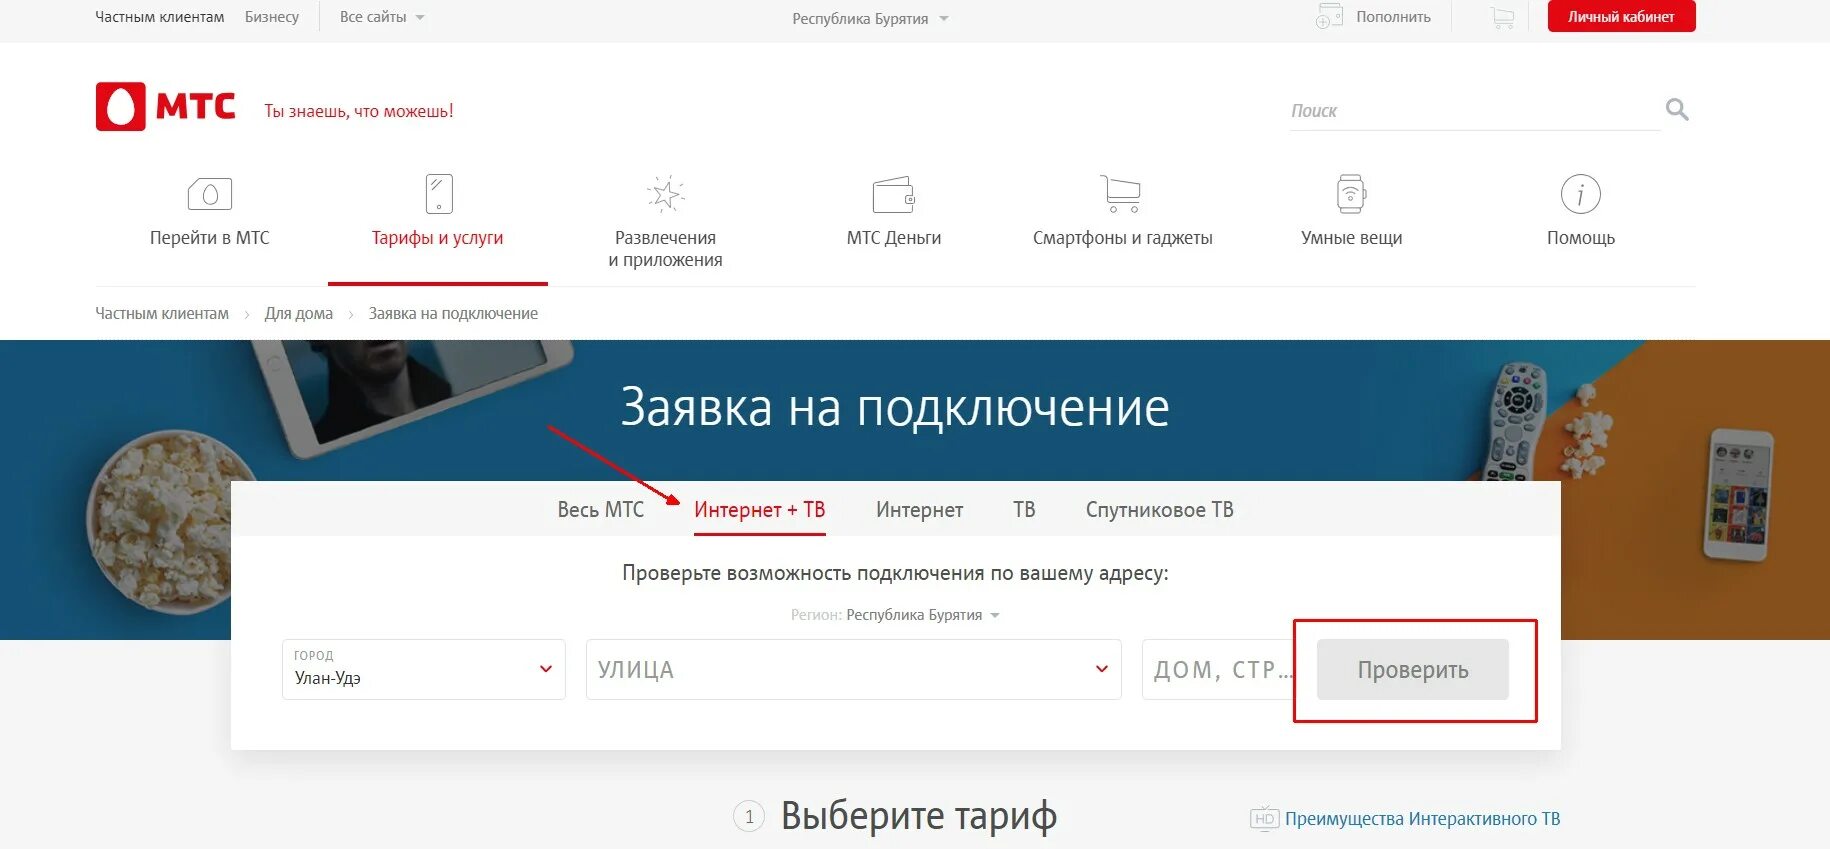The width and height of the screenshot is (1830, 849).
Task: Click the wallet icon above МТС Деньги
Action: coord(894,195)
